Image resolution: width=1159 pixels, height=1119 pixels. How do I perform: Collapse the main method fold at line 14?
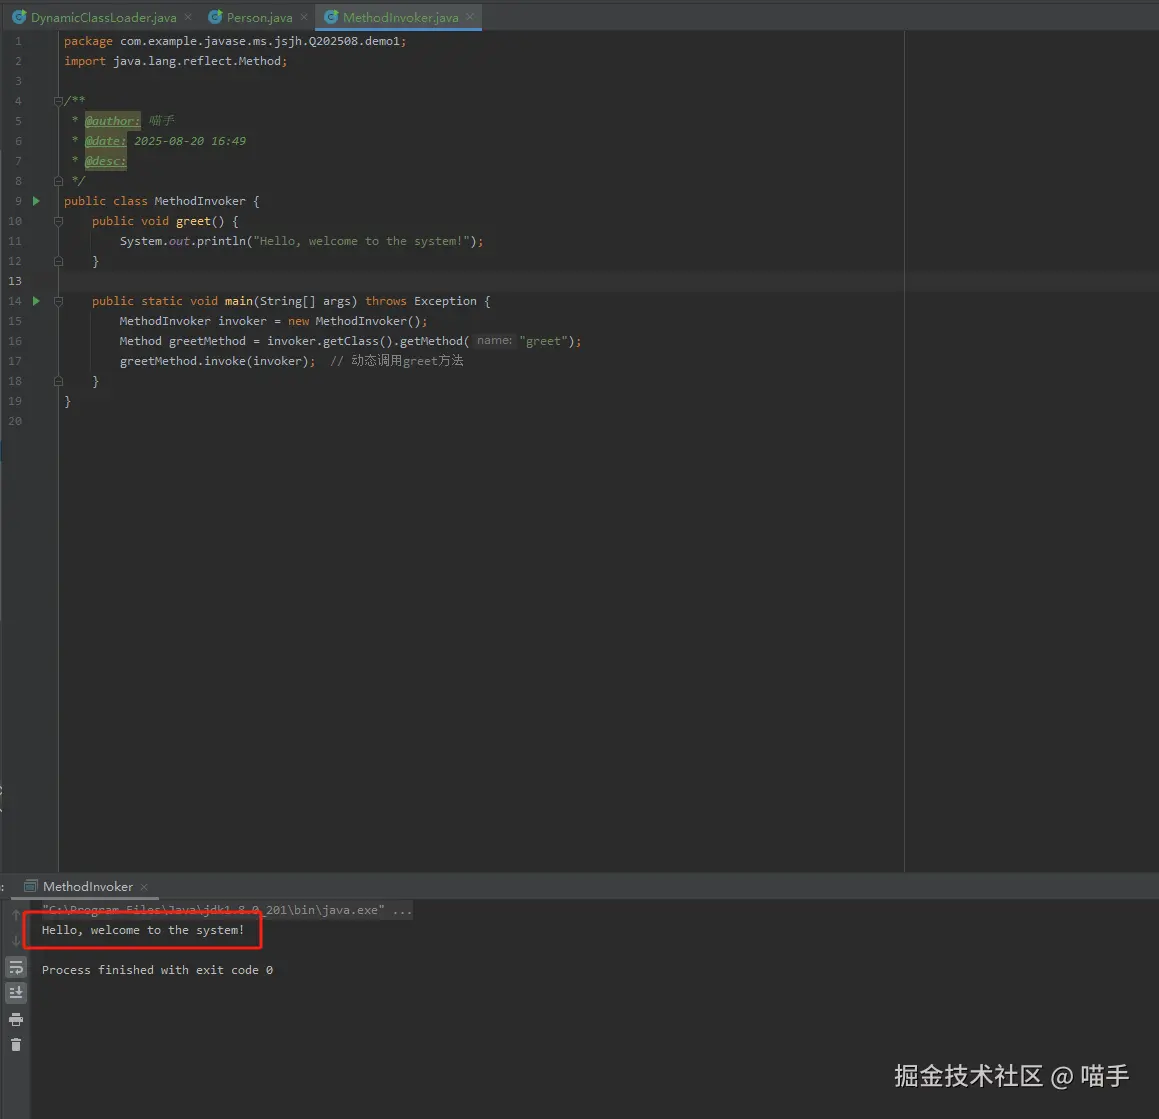(x=58, y=301)
